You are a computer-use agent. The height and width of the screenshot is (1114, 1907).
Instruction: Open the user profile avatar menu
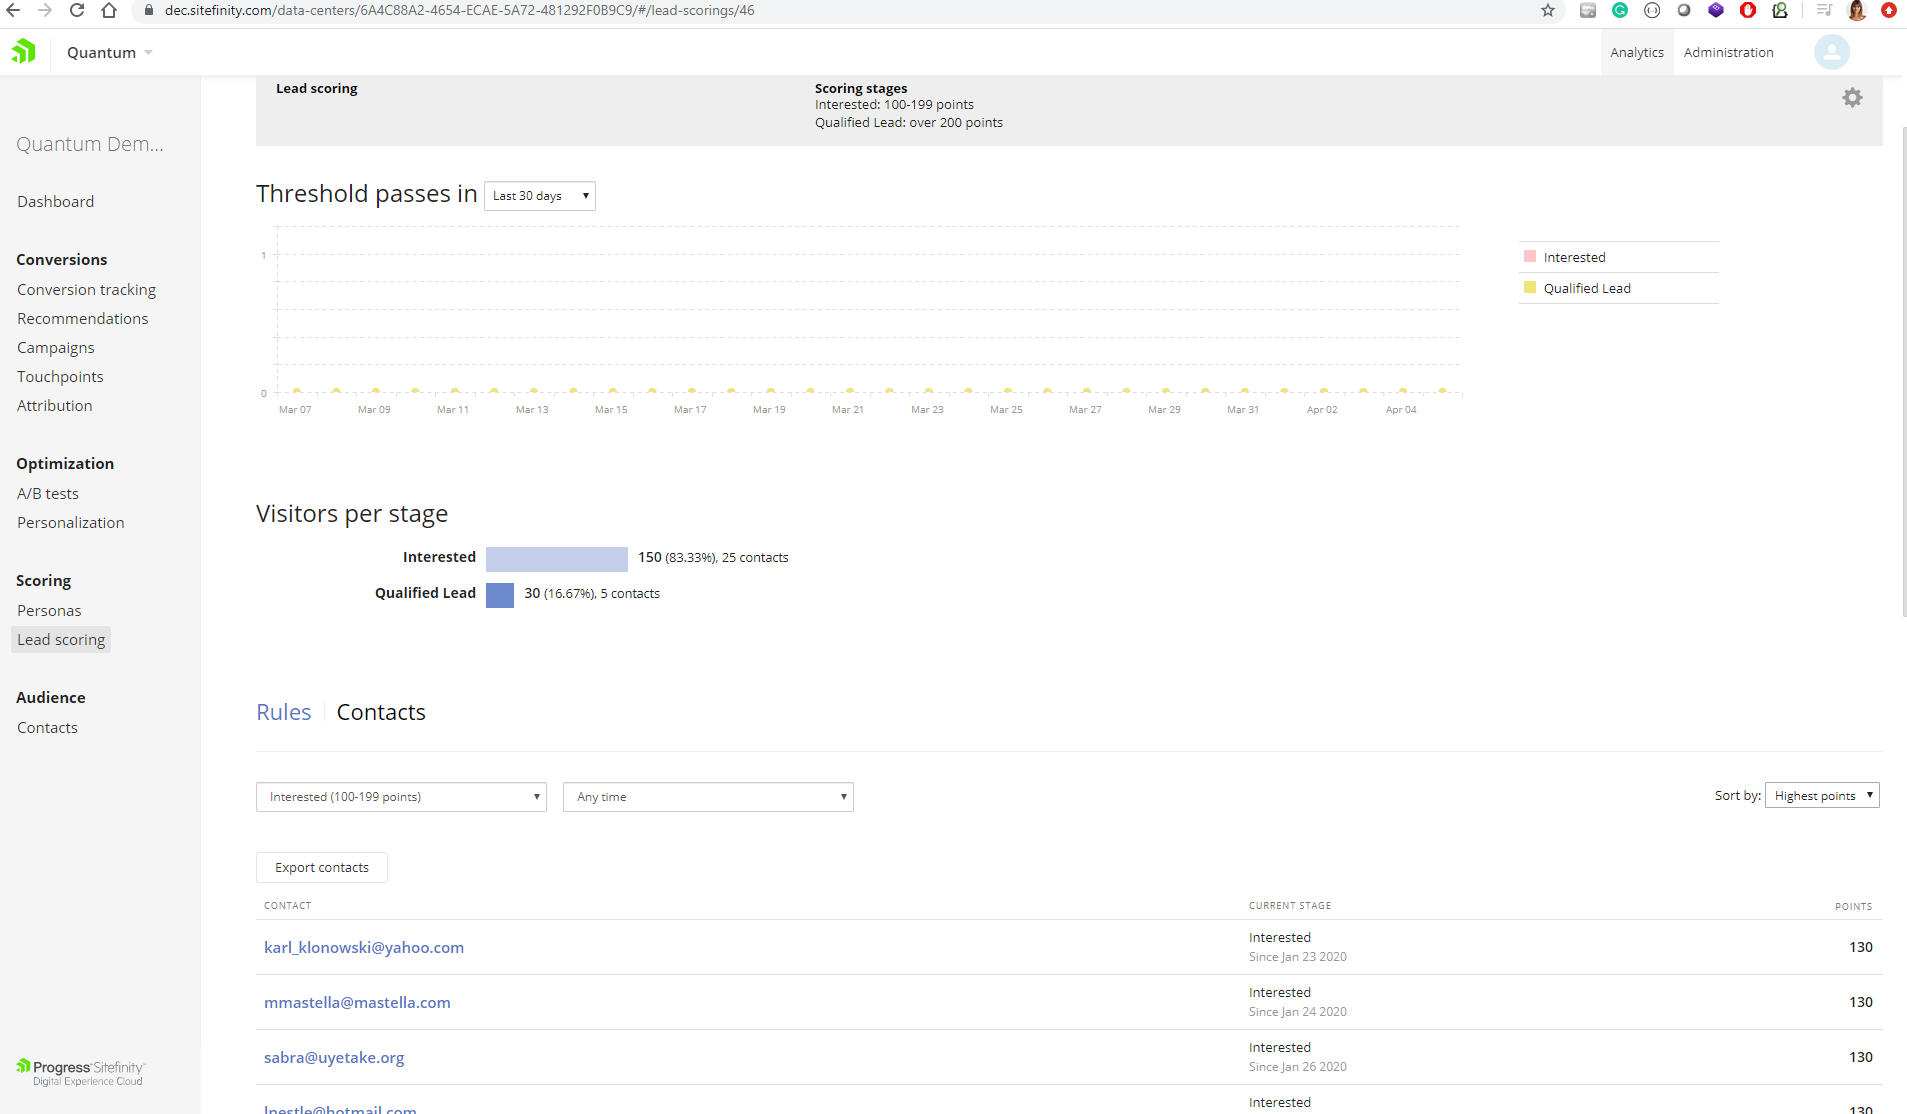coord(1830,51)
